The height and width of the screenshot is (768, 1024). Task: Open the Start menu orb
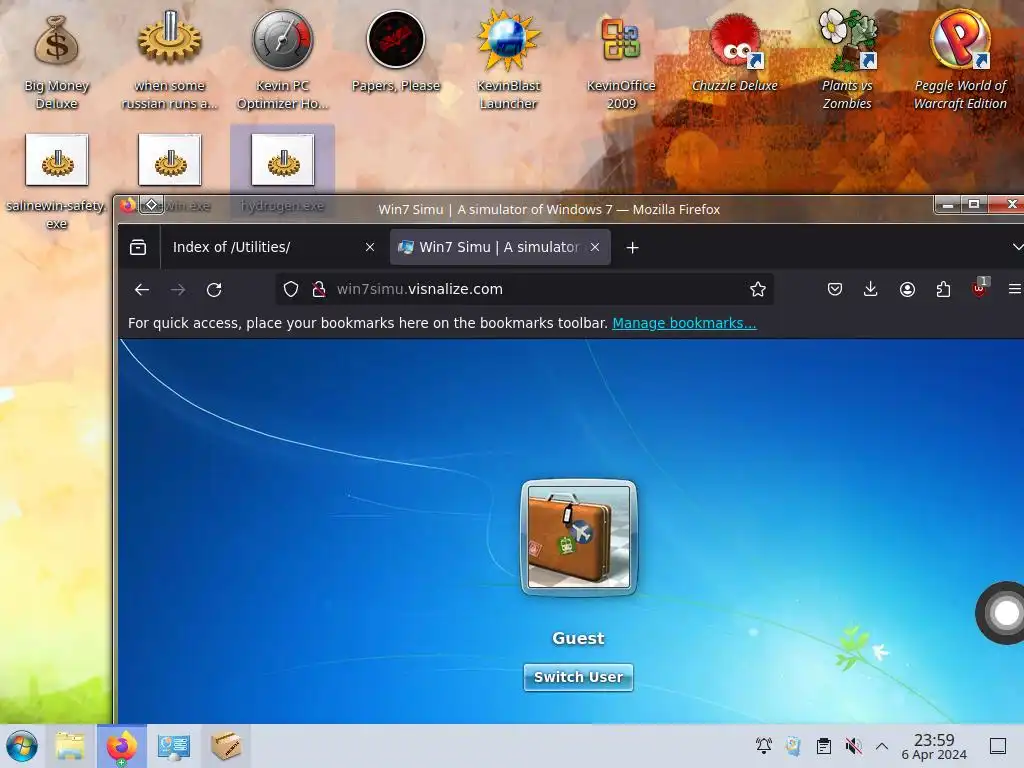tap(22, 746)
